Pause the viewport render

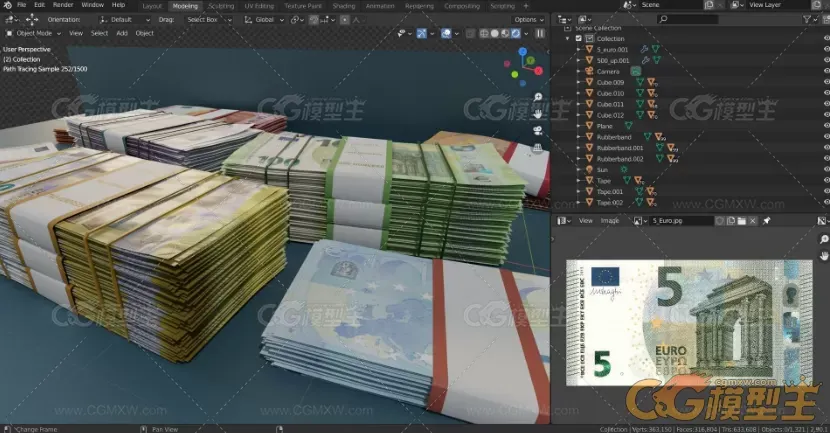pos(540,33)
